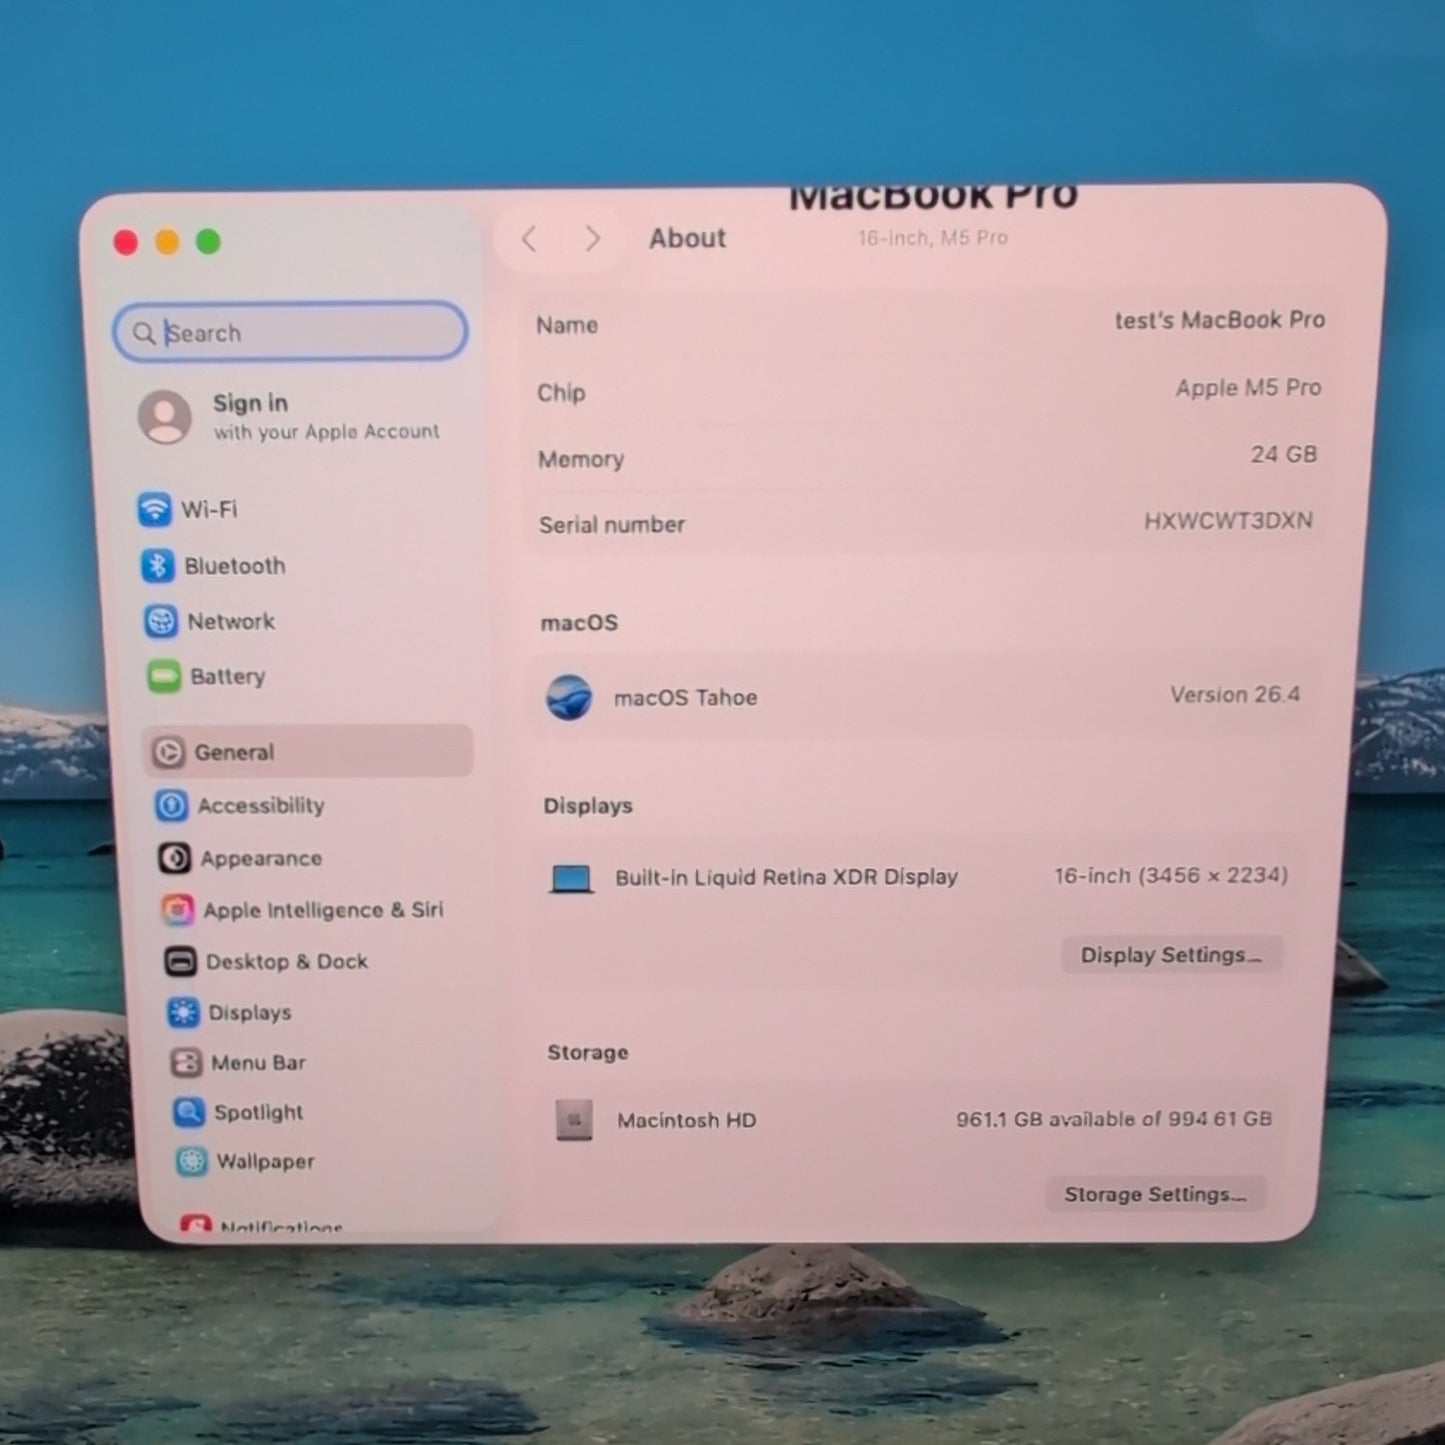Image resolution: width=1445 pixels, height=1445 pixels.
Task: Focus the Search field
Action: point(290,332)
